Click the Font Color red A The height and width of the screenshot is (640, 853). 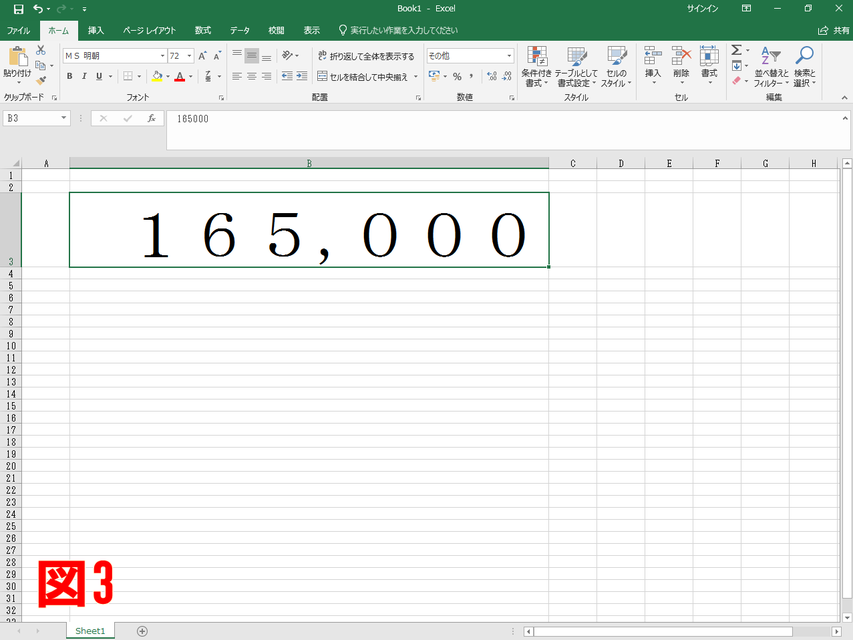[180, 76]
